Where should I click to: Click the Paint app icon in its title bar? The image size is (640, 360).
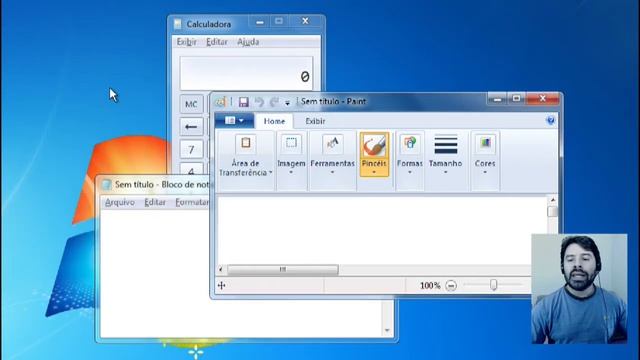(x=220, y=102)
